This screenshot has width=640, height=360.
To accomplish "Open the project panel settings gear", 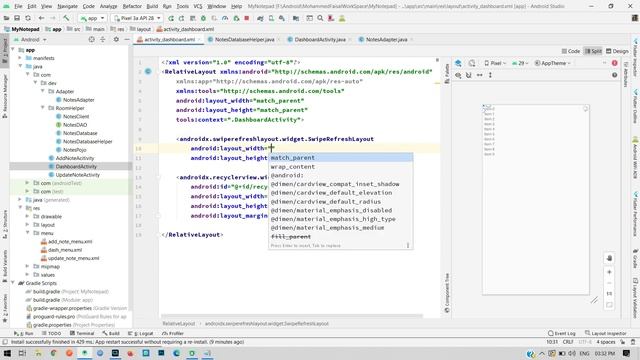I will tap(116, 40).
